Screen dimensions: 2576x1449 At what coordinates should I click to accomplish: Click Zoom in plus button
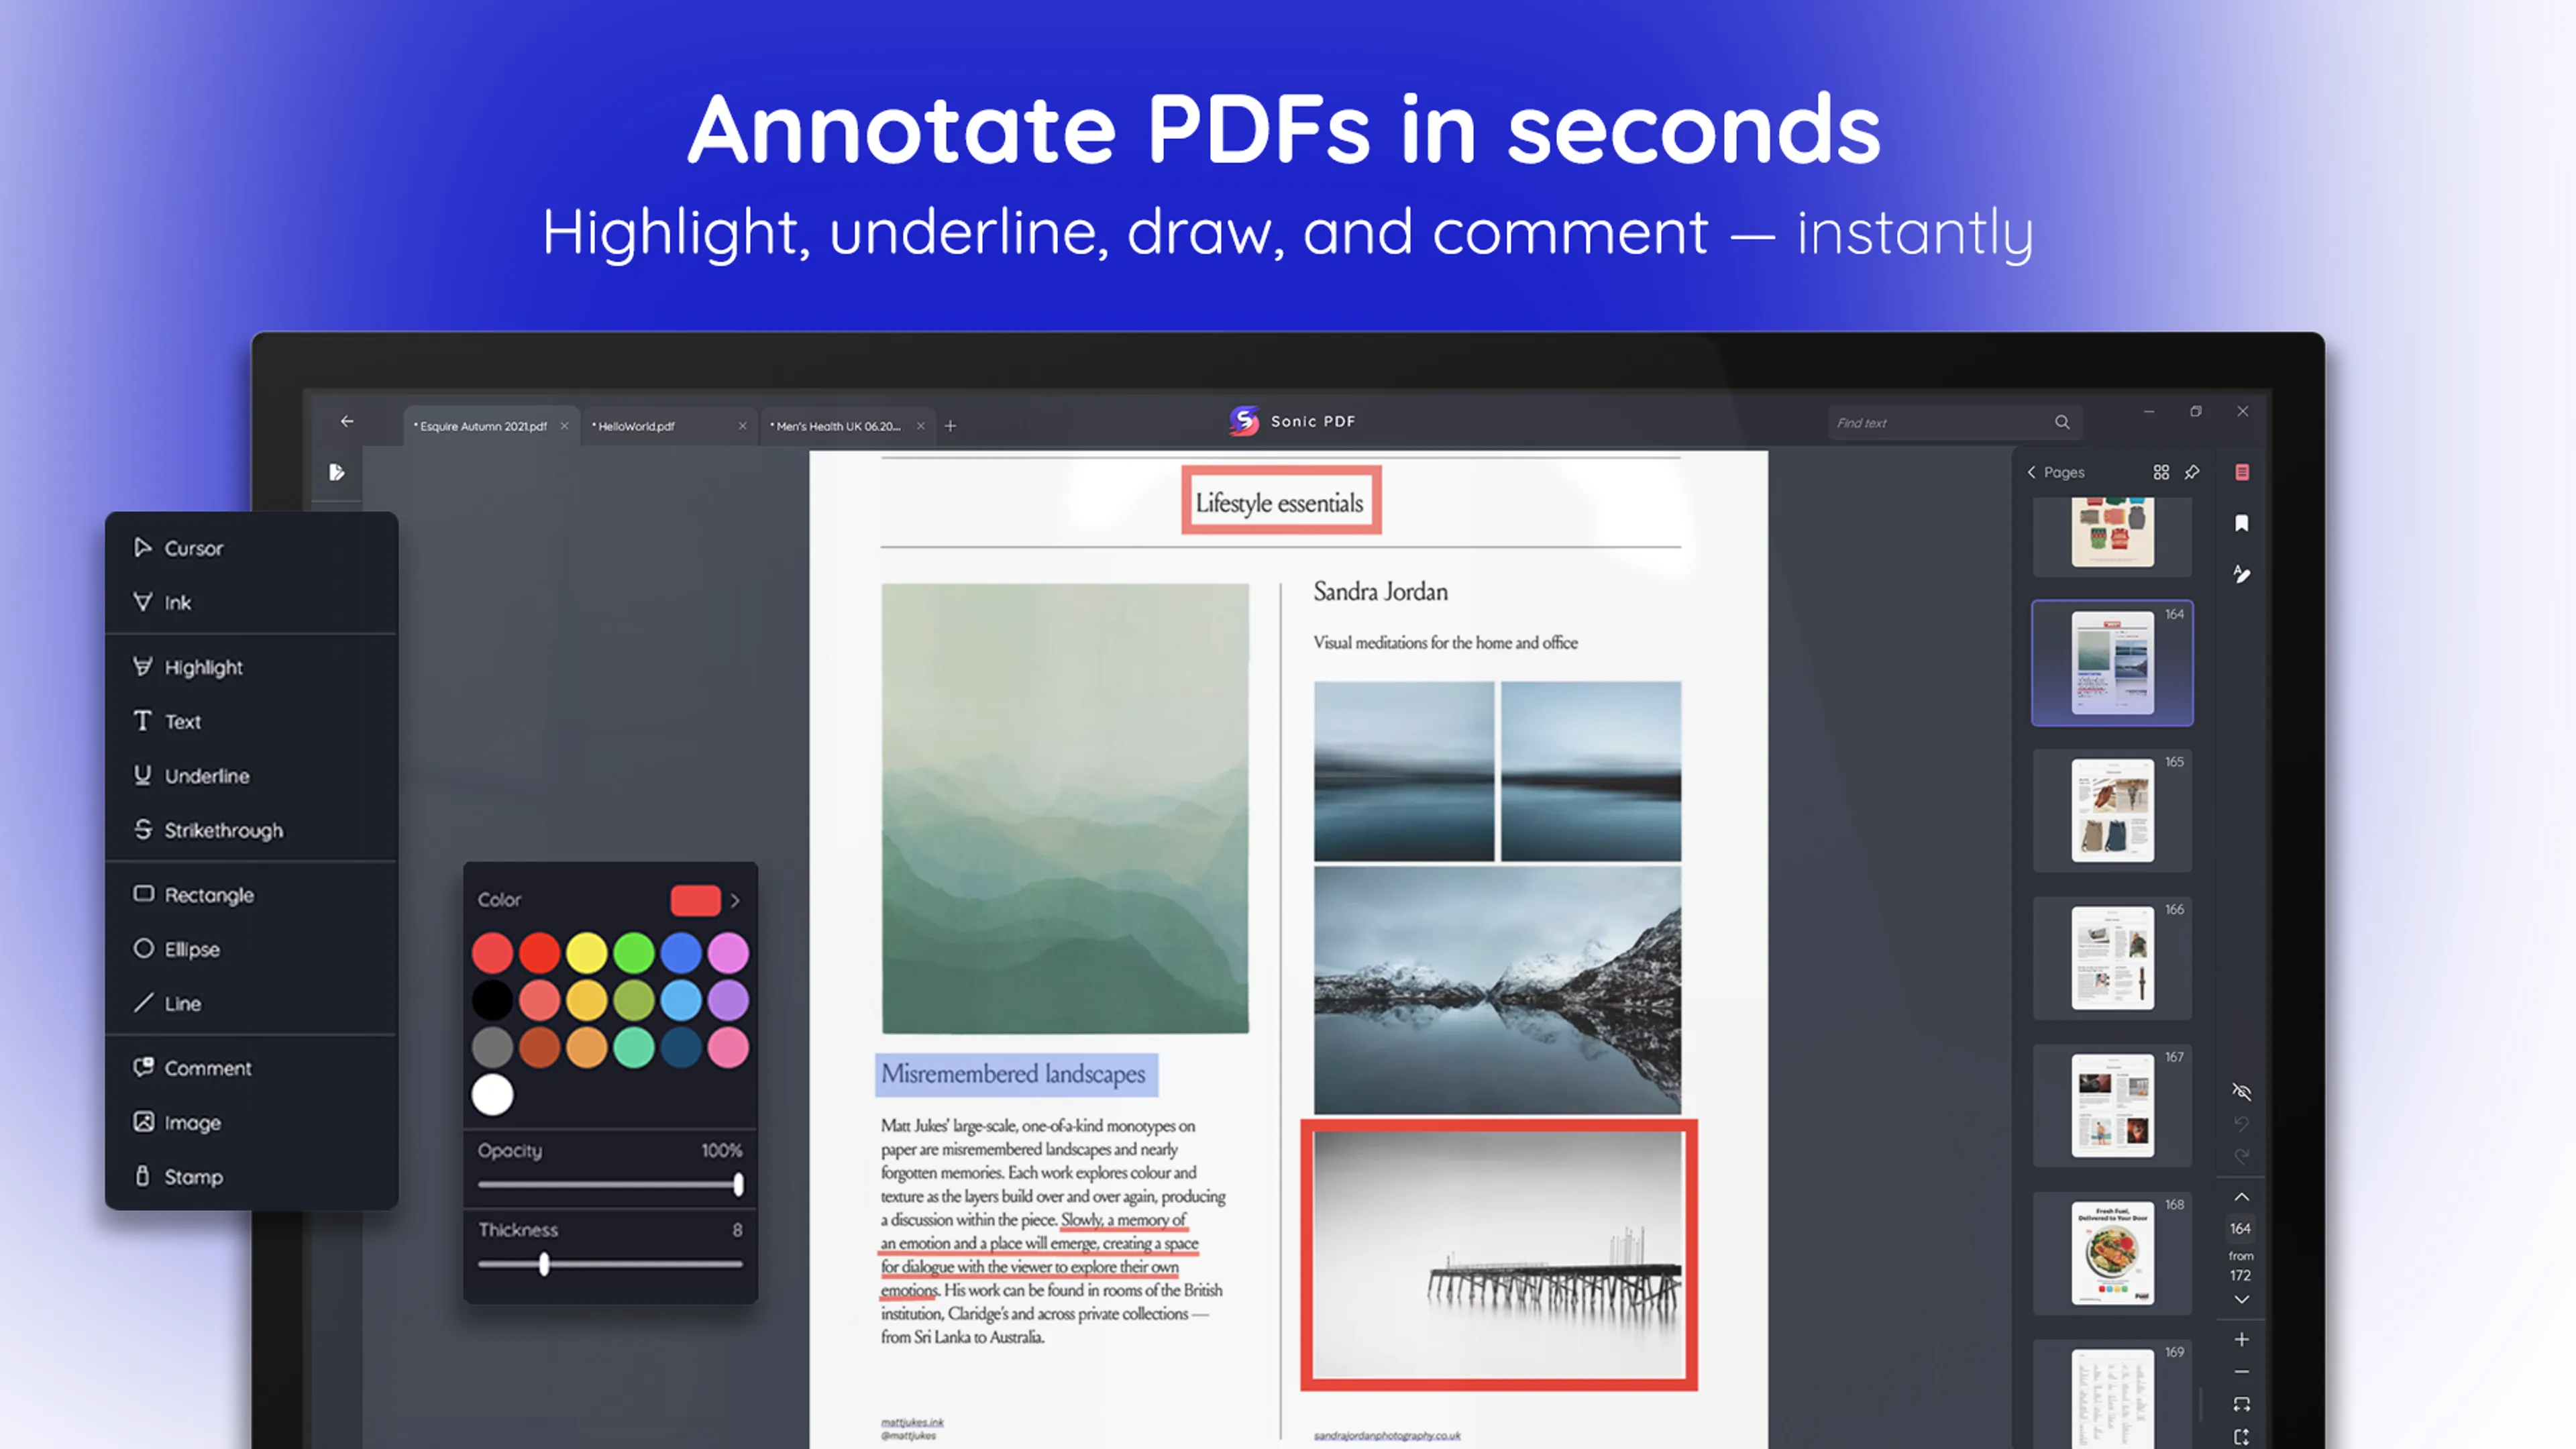tap(2241, 1339)
